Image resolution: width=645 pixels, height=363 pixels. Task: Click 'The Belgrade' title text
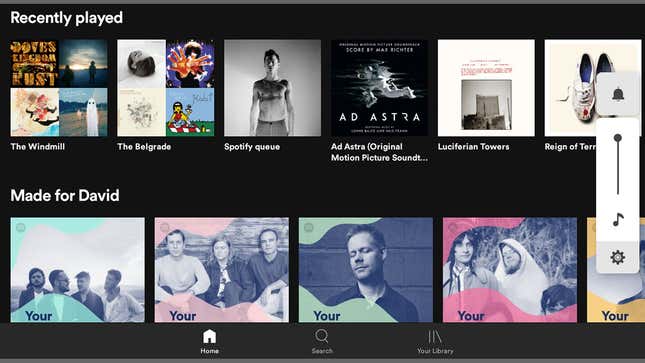[x=144, y=147]
